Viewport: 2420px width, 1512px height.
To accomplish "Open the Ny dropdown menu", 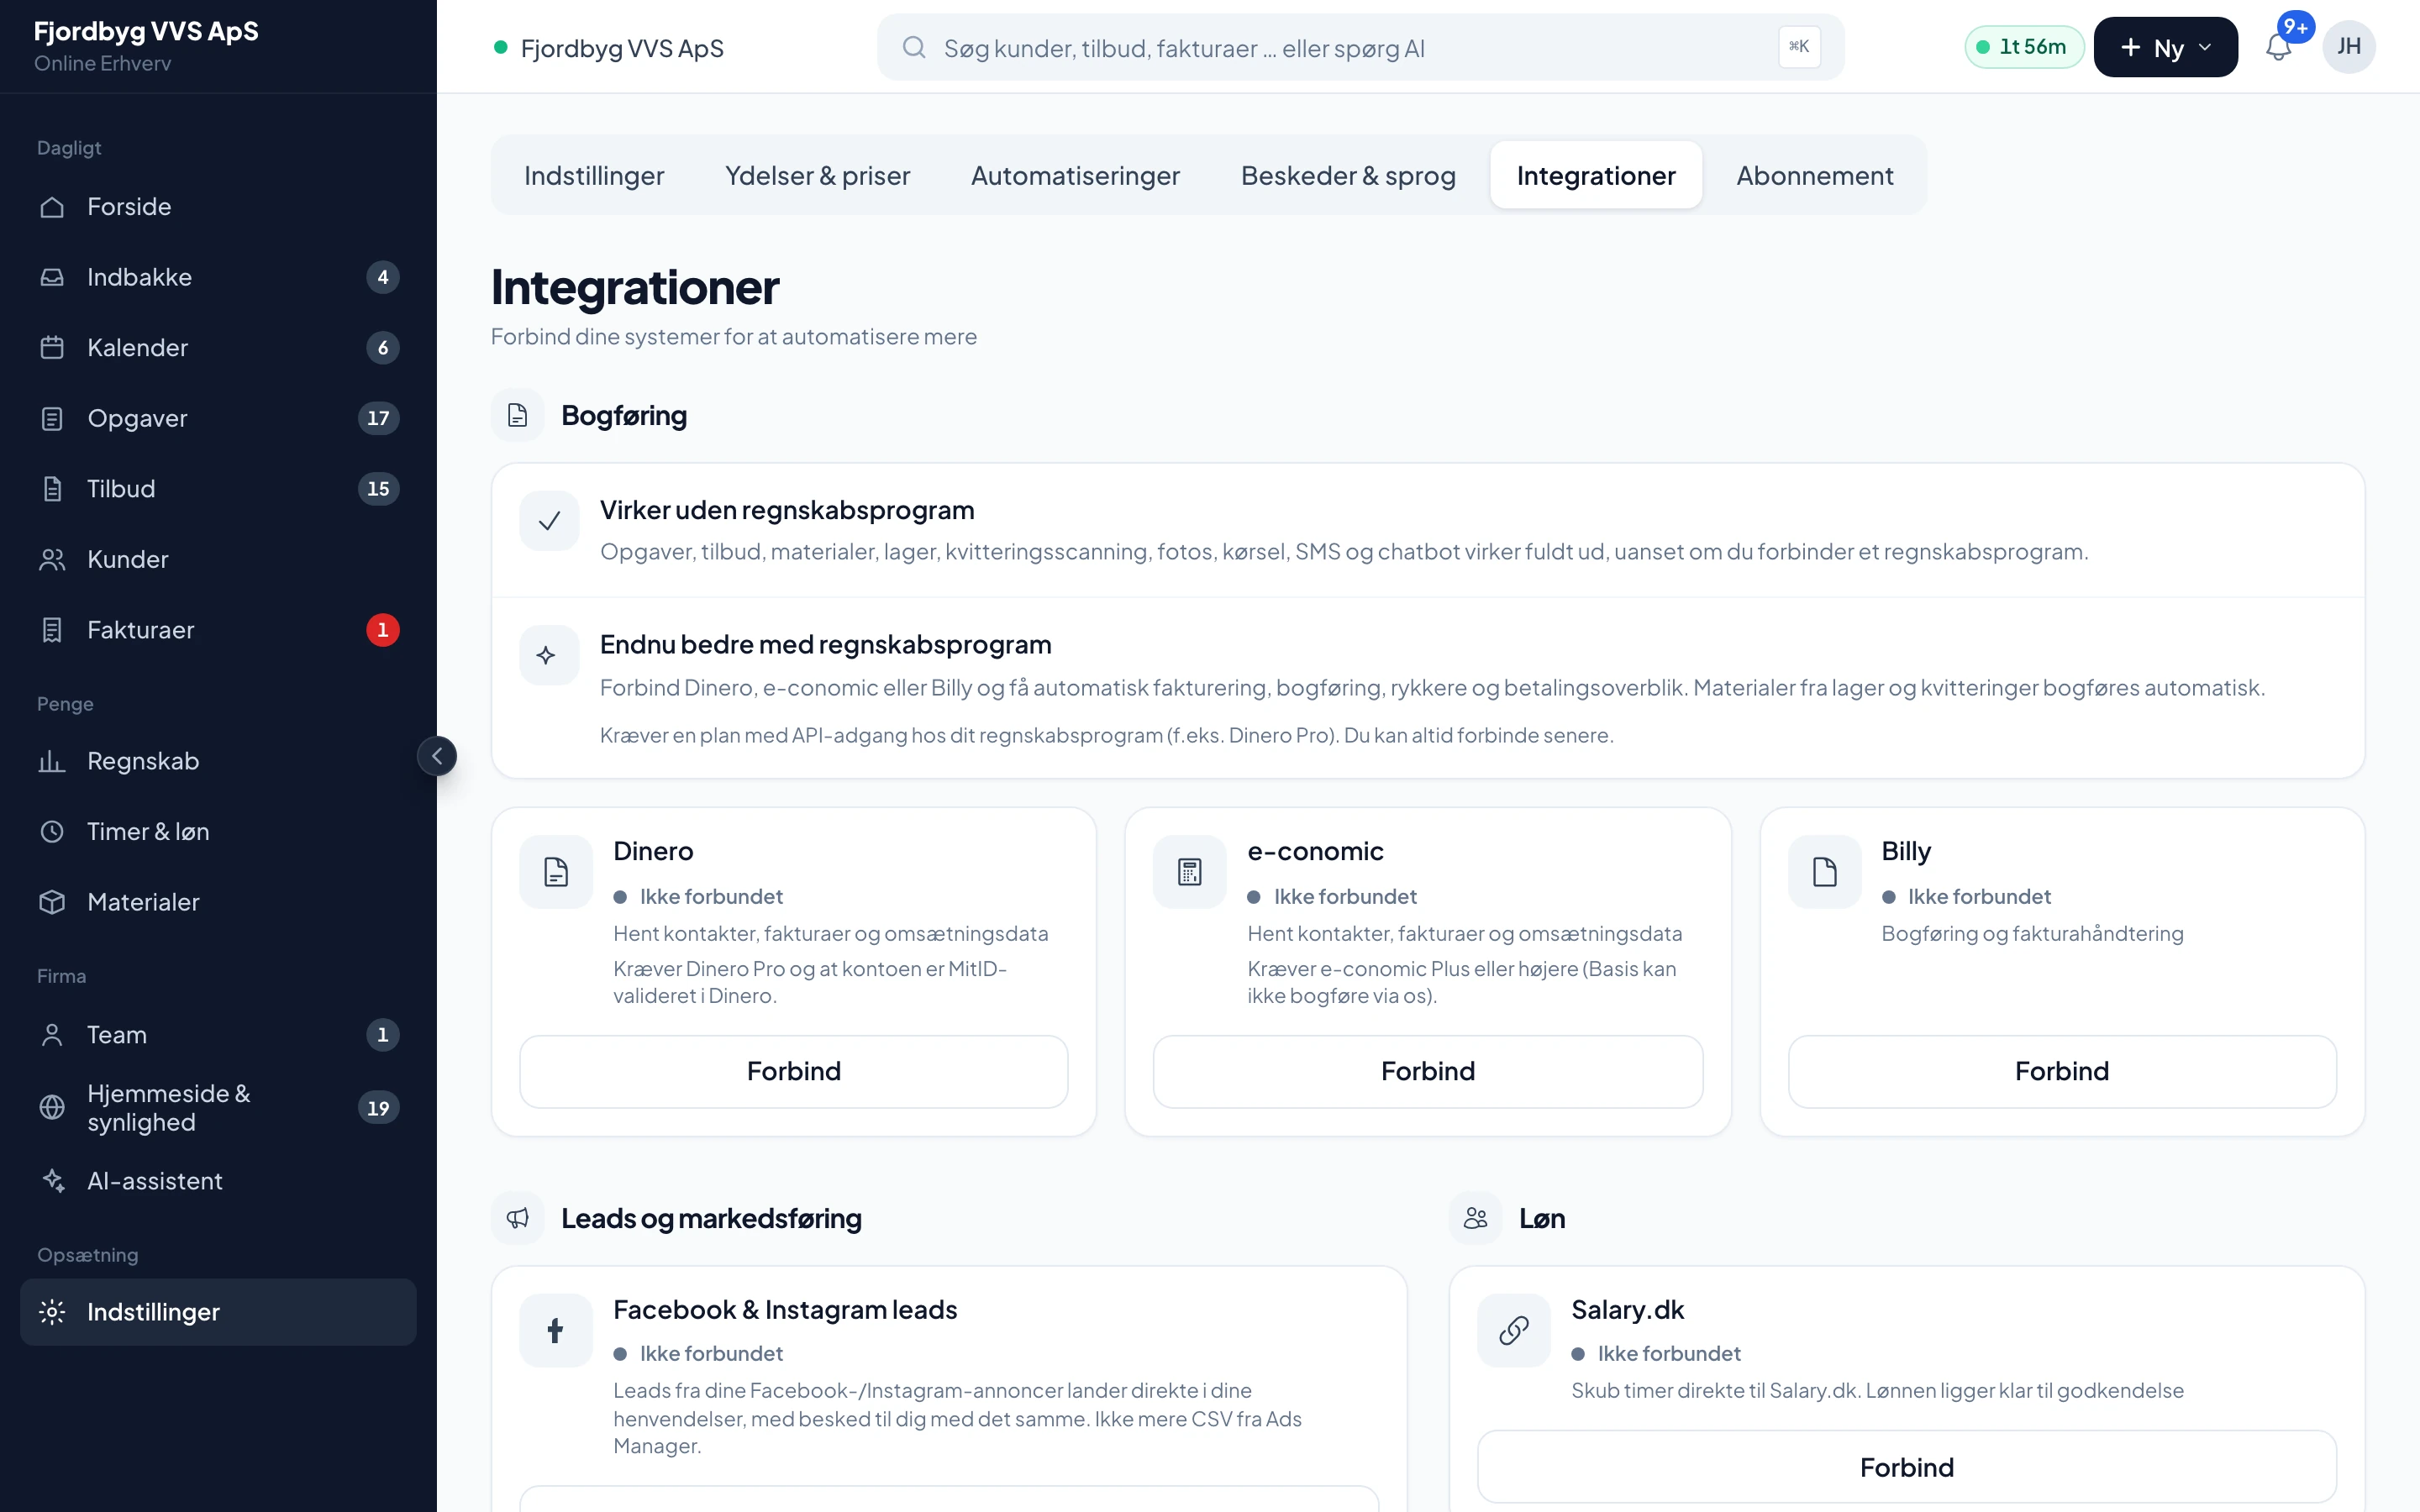I will (x=2165, y=47).
